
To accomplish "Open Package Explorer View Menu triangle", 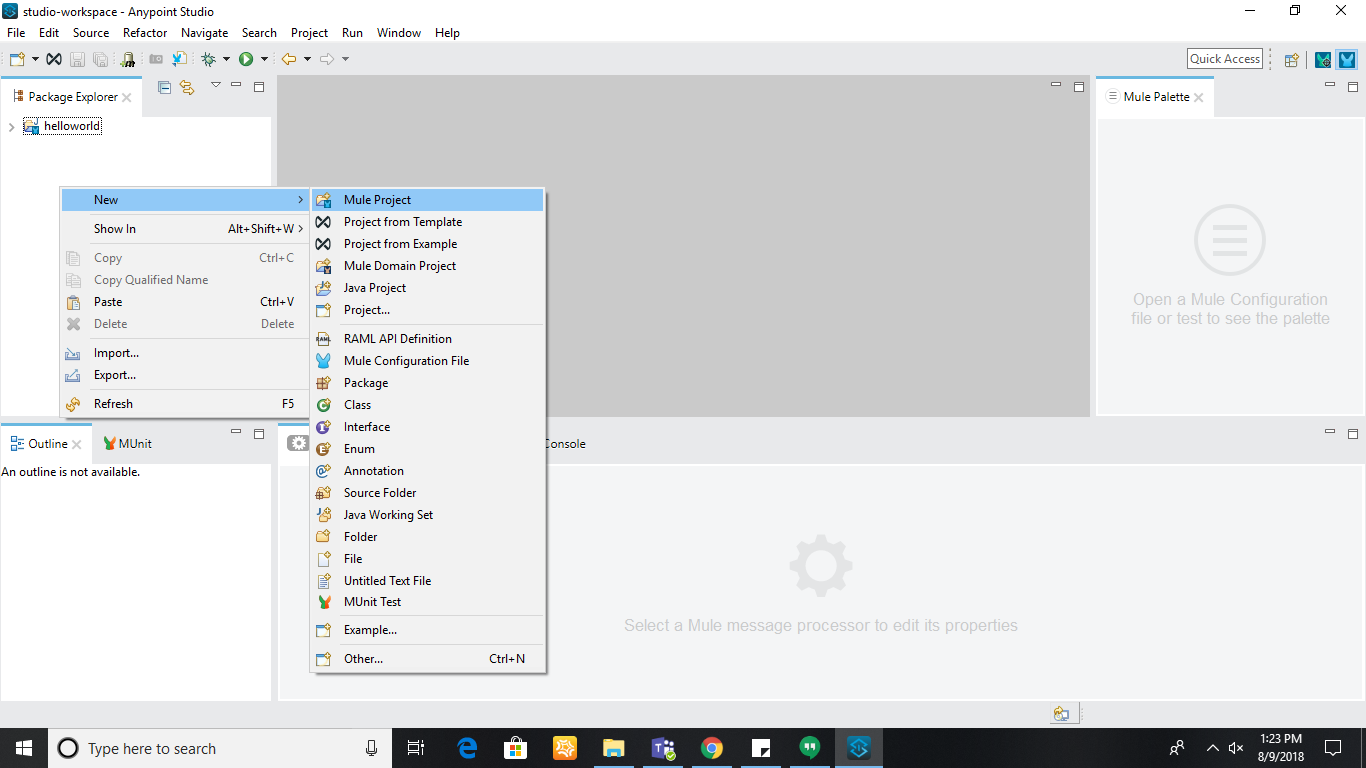I will pos(215,86).
